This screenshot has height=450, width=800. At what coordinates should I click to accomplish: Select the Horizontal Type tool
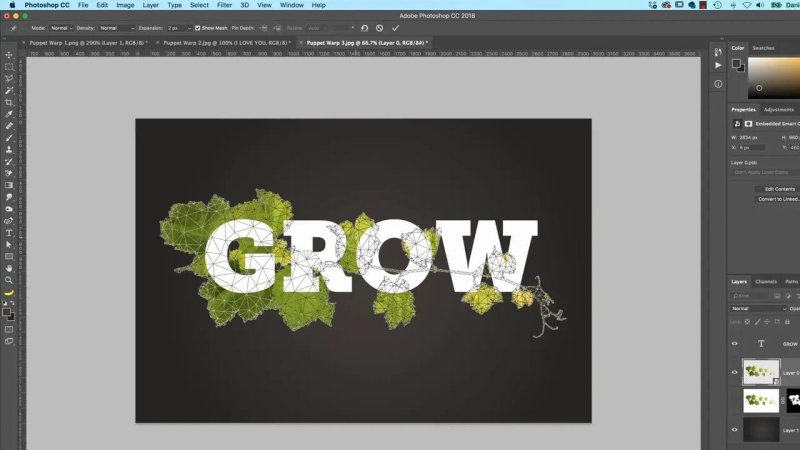[9, 233]
